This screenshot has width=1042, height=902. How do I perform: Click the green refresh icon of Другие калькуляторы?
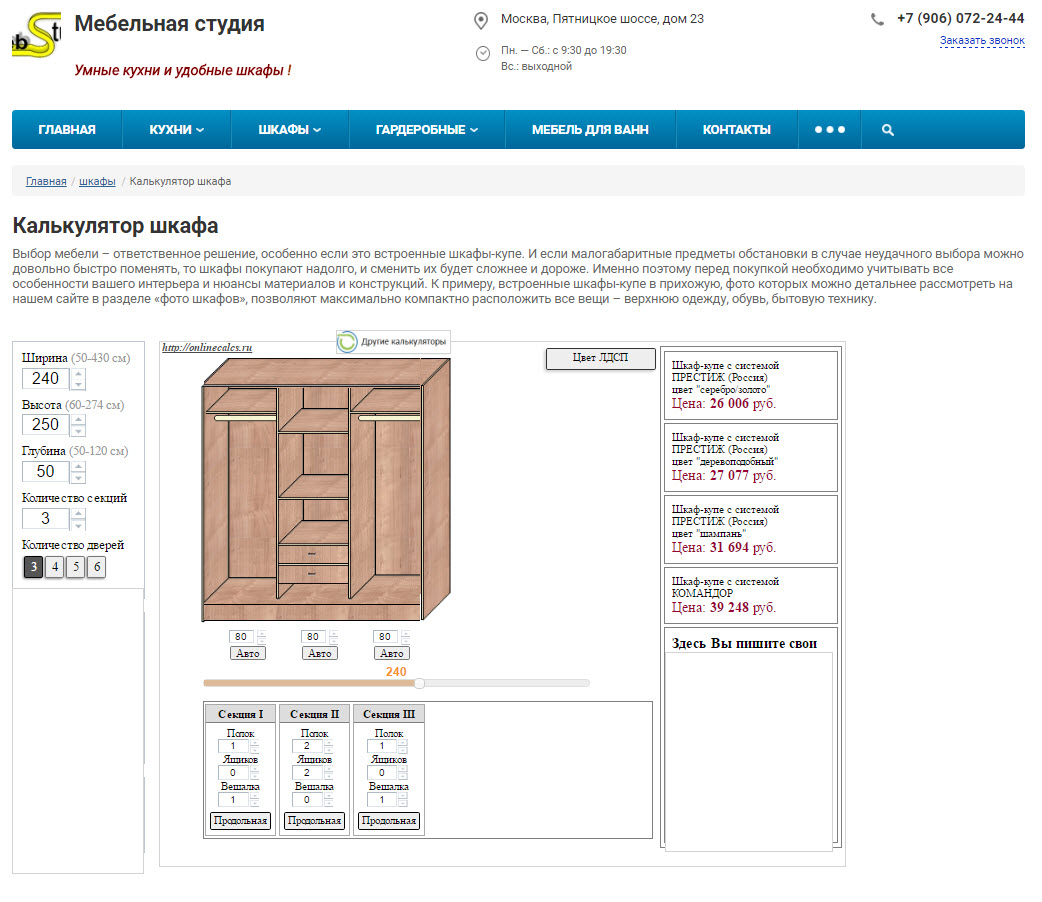pyautogui.click(x=347, y=342)
